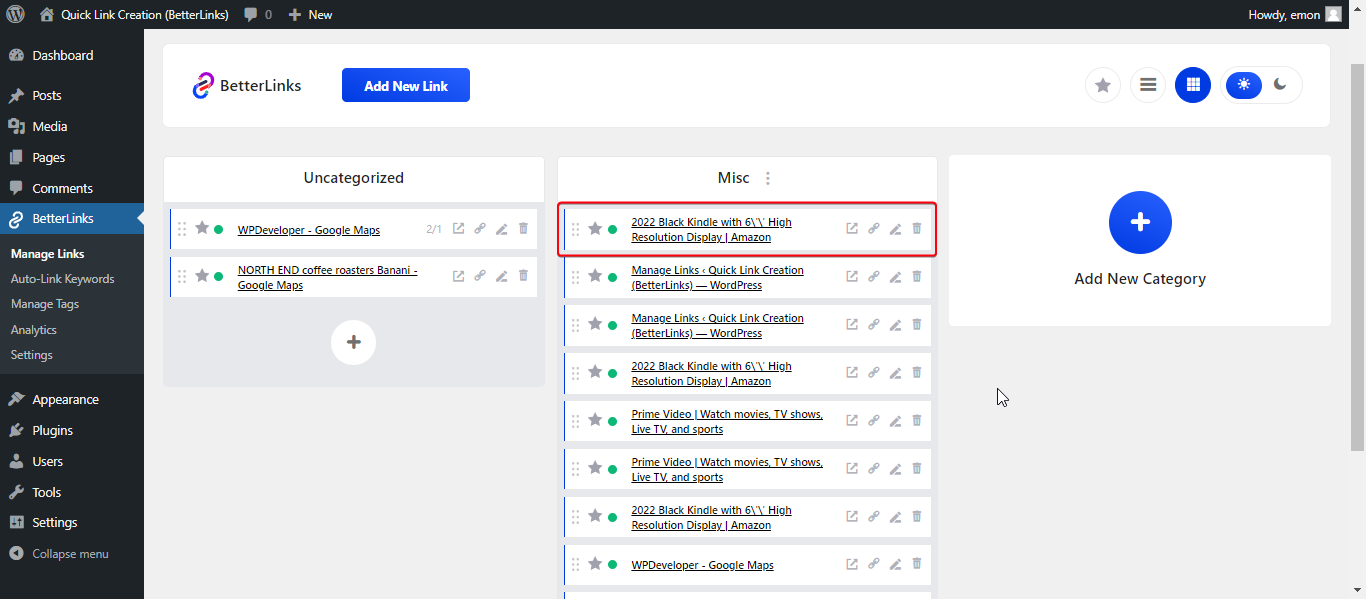Switch the theme to dark mode

[1281, 85]
